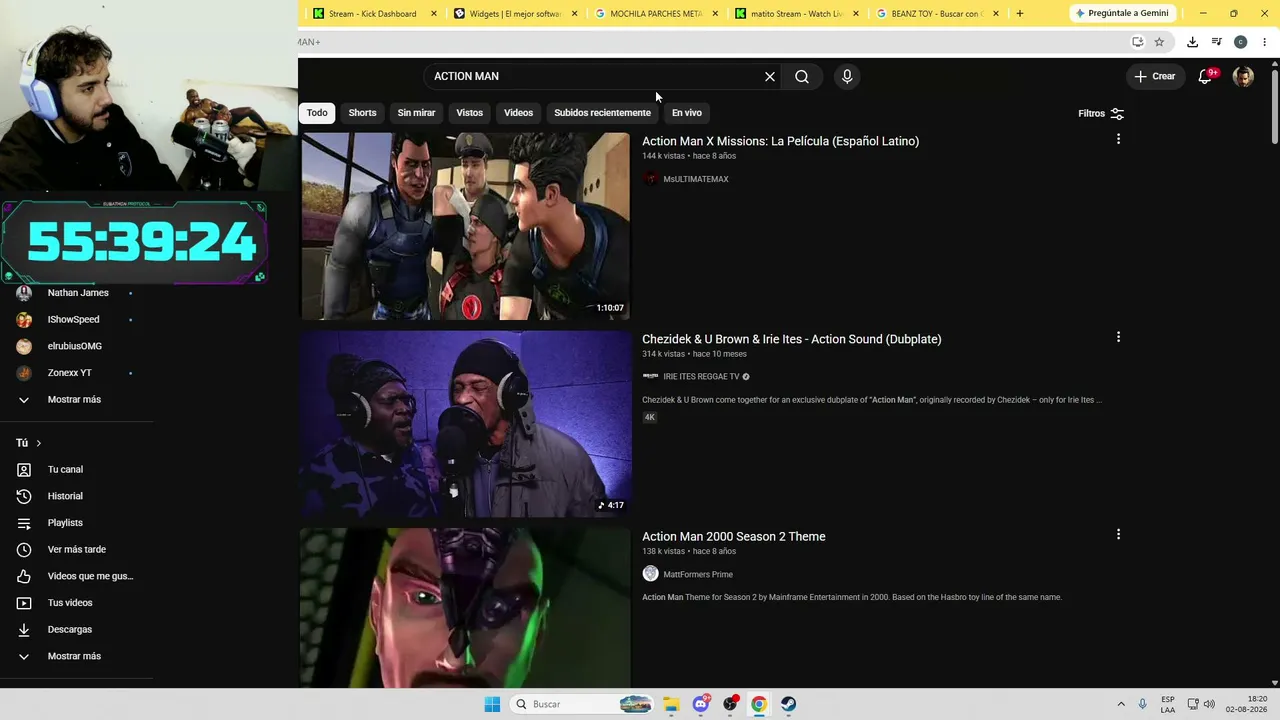Screen dimensions: 1280x720
Task: Open the Windows Start menu
Action: tap(492, 704)
